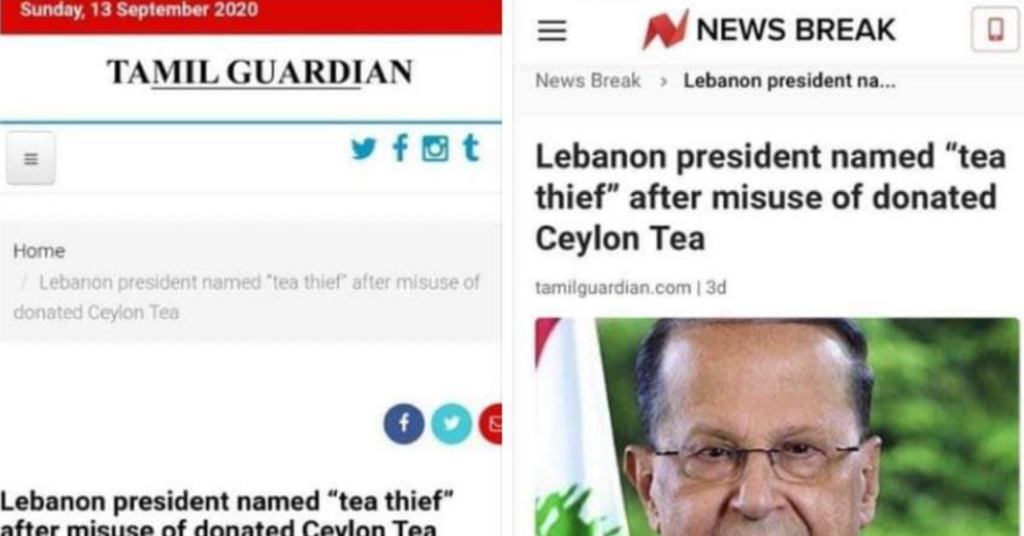Share article via red email button

[490, 424]
